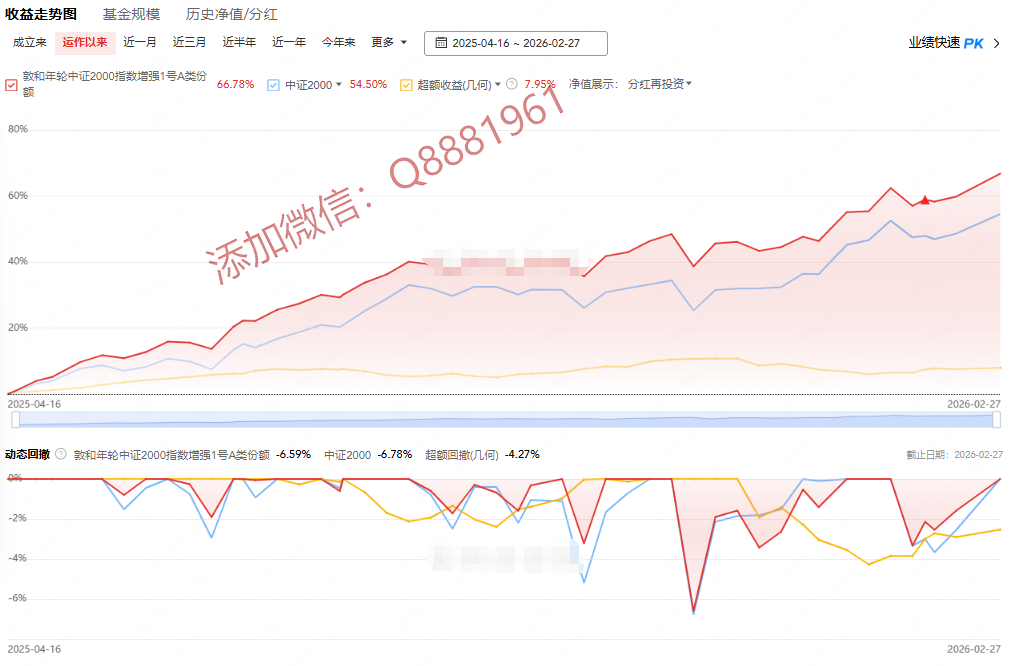Select the 近三月 time period
Image resolution: width=1012 pixels, height=666 pixels.
coord(189,42)
